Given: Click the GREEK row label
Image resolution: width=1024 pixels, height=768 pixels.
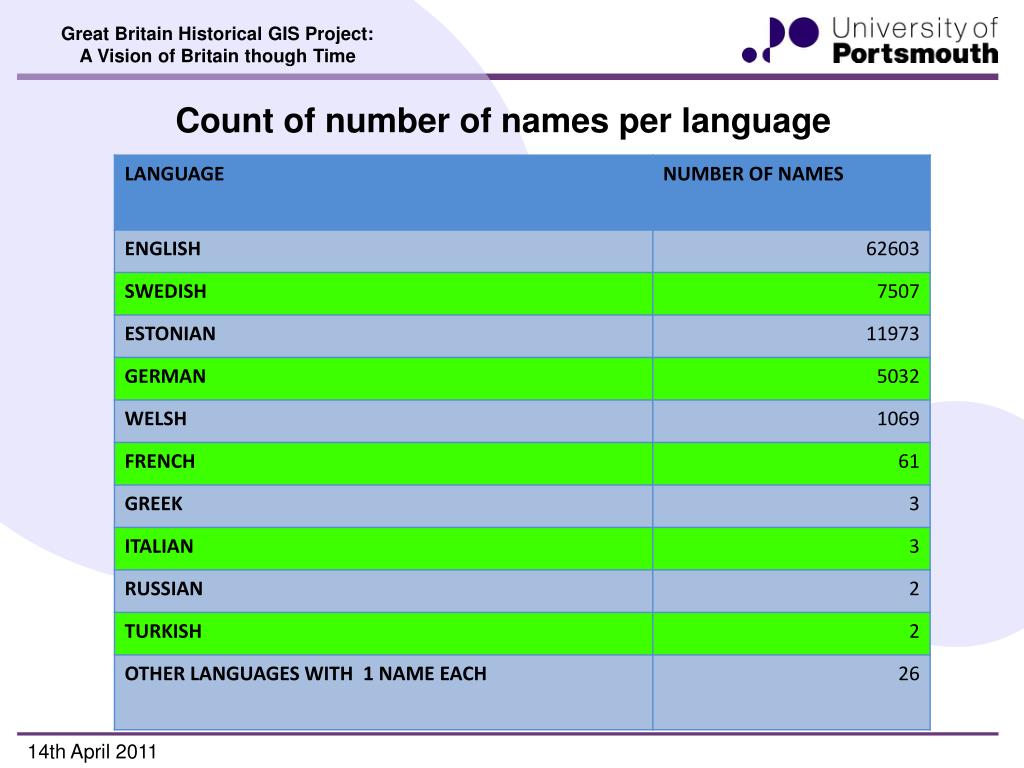Looking at the screenshot, I should click(153, 504).
